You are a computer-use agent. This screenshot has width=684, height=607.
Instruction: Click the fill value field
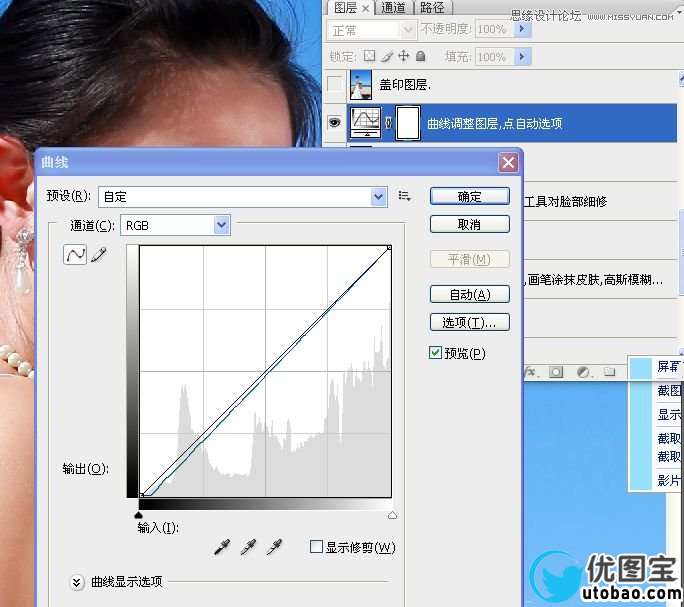[x=493, y=57]
